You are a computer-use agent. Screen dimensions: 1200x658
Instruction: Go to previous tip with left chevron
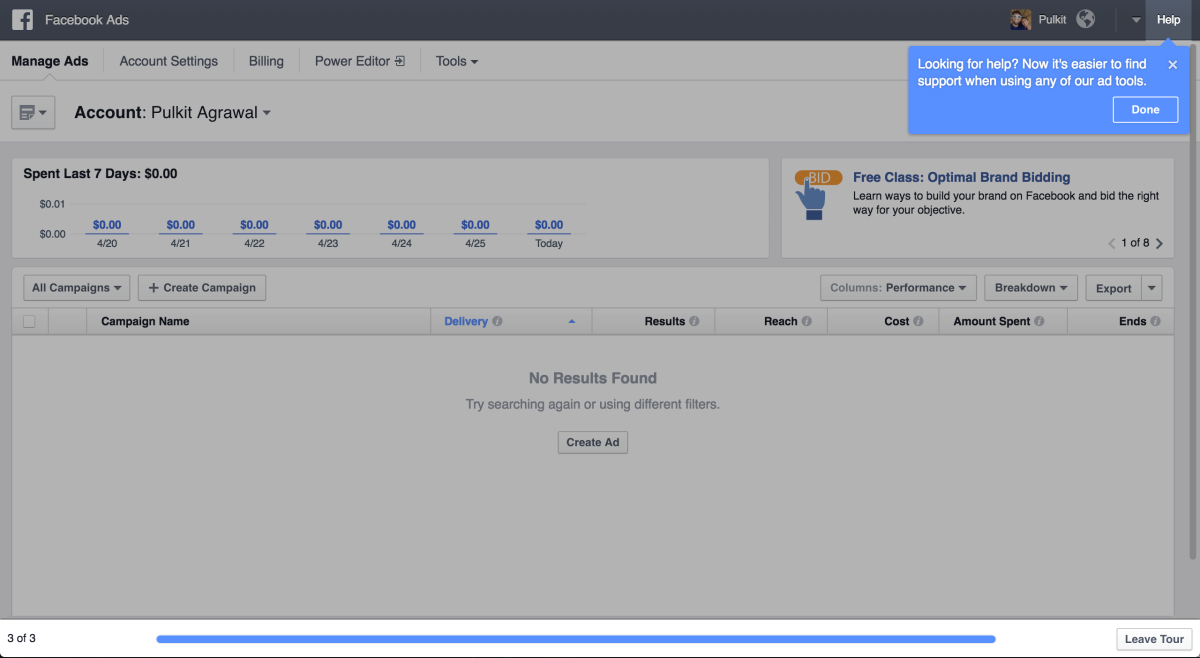pyautogui.click(x=1111, y=243)
